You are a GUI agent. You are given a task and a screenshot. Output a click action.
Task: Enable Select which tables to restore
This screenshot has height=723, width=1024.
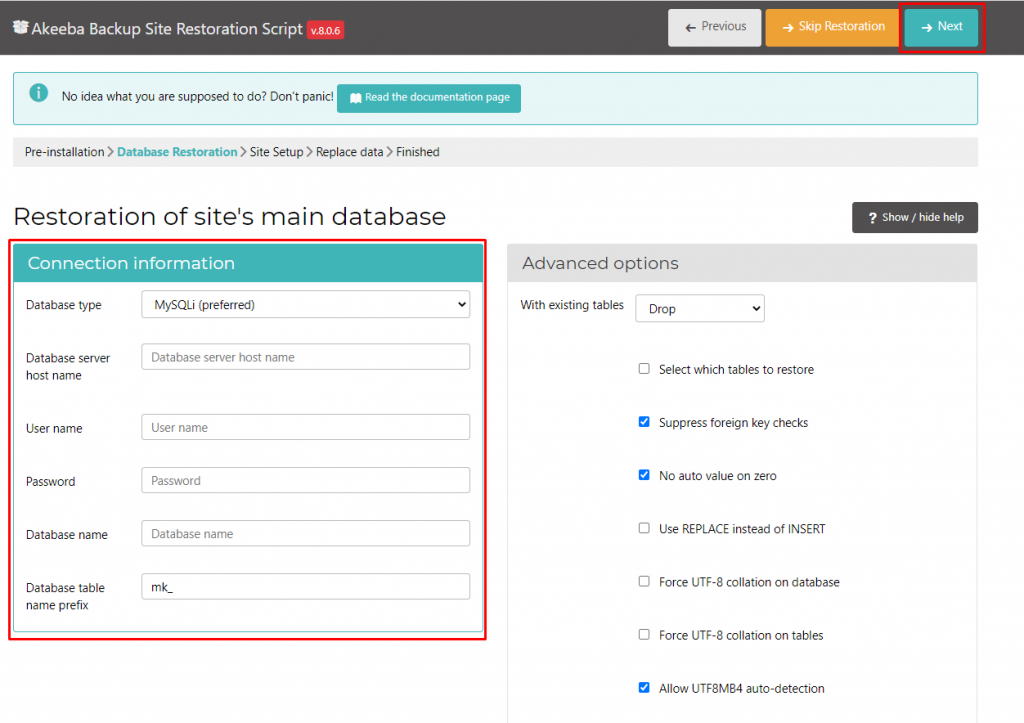click(644, 369)
